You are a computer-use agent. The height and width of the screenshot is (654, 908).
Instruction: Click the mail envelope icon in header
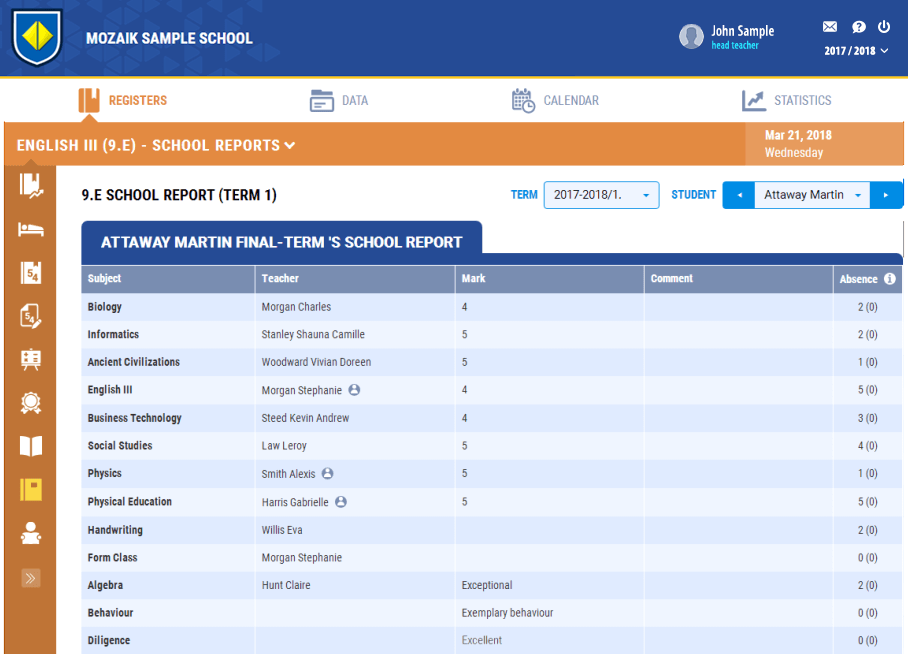point(830,27)
